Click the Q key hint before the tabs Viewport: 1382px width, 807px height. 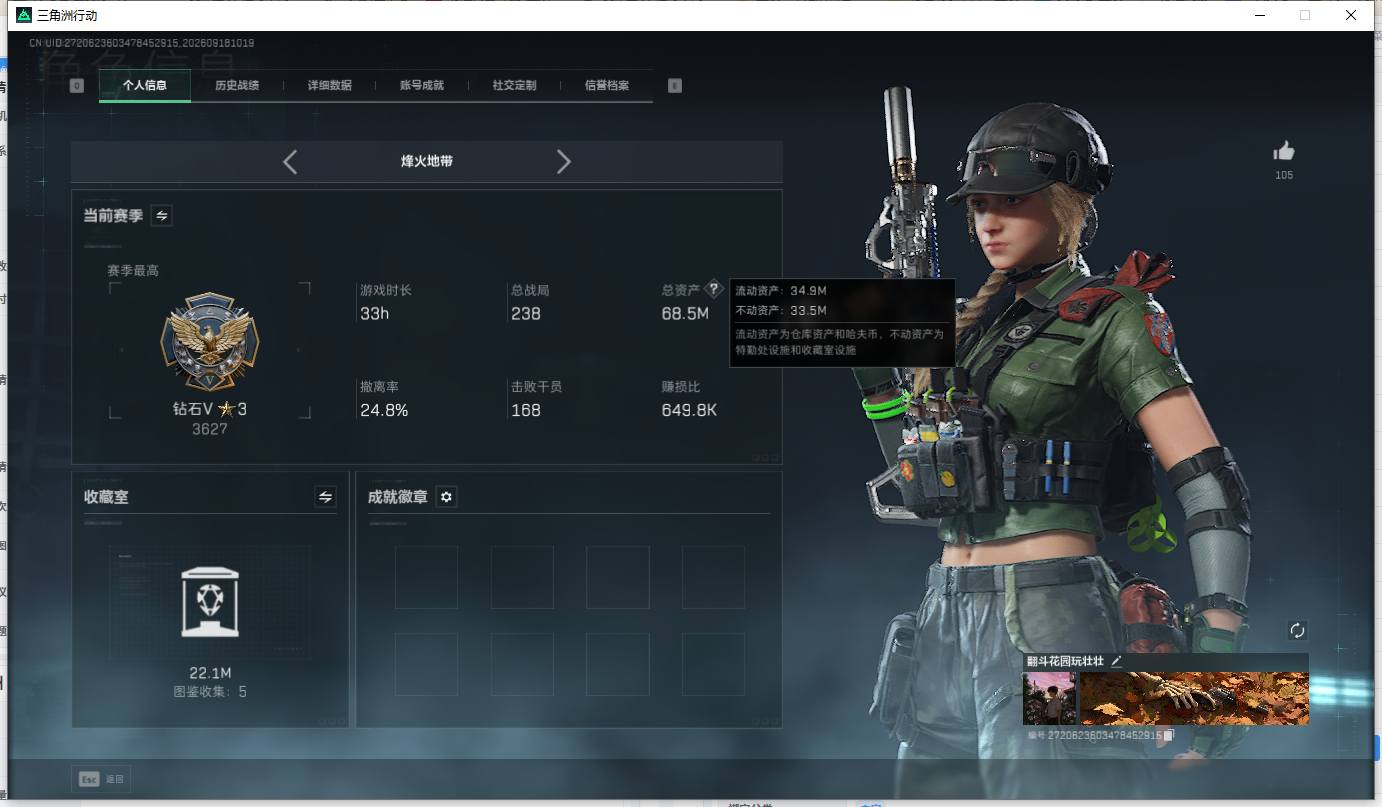[77, 86]
